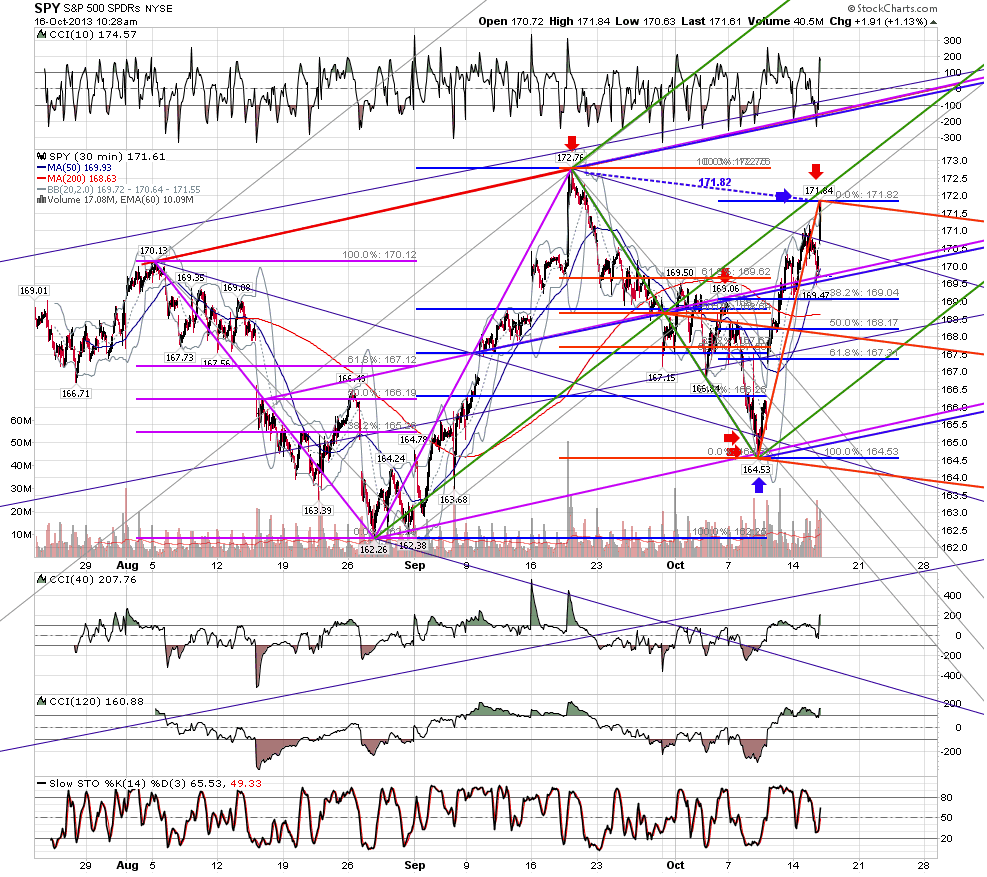Click the SPY ticker symbol title
Screen dimensions: 987x877
coord(47,8)
